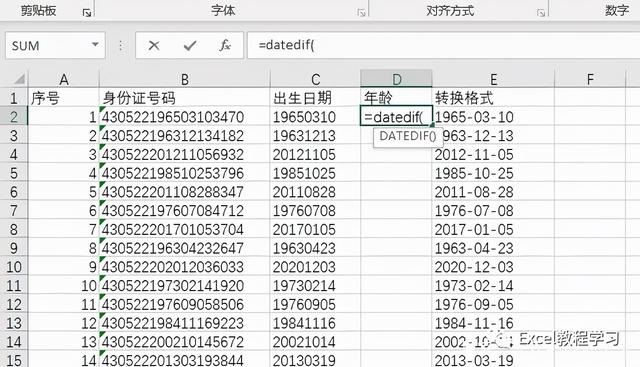Screen dimensions: 640x367
Task: Click the 身份证号码 header cell
Action: click(x=184, y=98)
